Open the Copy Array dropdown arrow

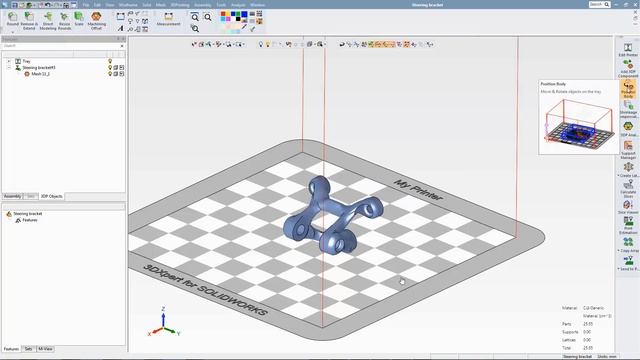click(x=619, y=251)
